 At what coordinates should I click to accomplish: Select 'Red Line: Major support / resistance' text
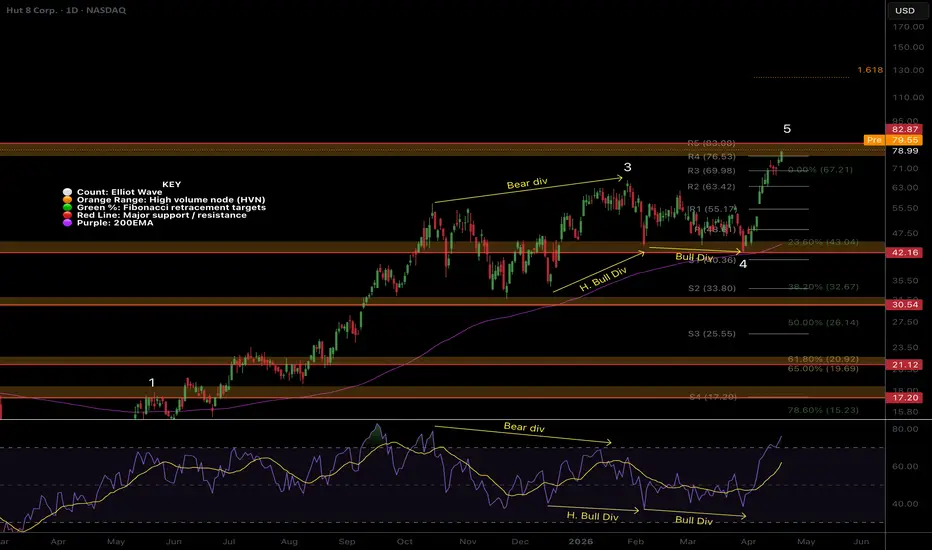pyautogui.click(x=162, y=215)
